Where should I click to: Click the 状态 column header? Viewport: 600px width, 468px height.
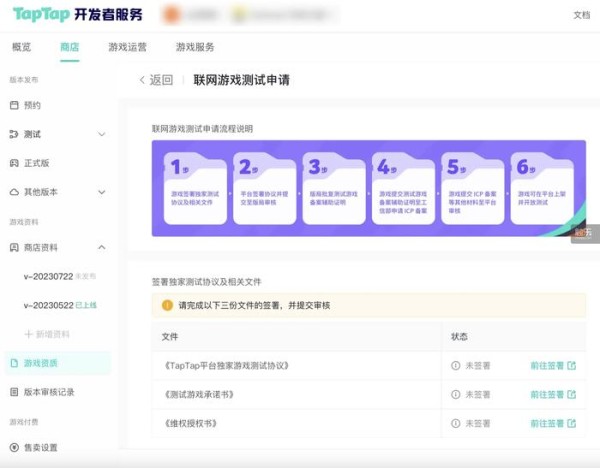point(459,336)
